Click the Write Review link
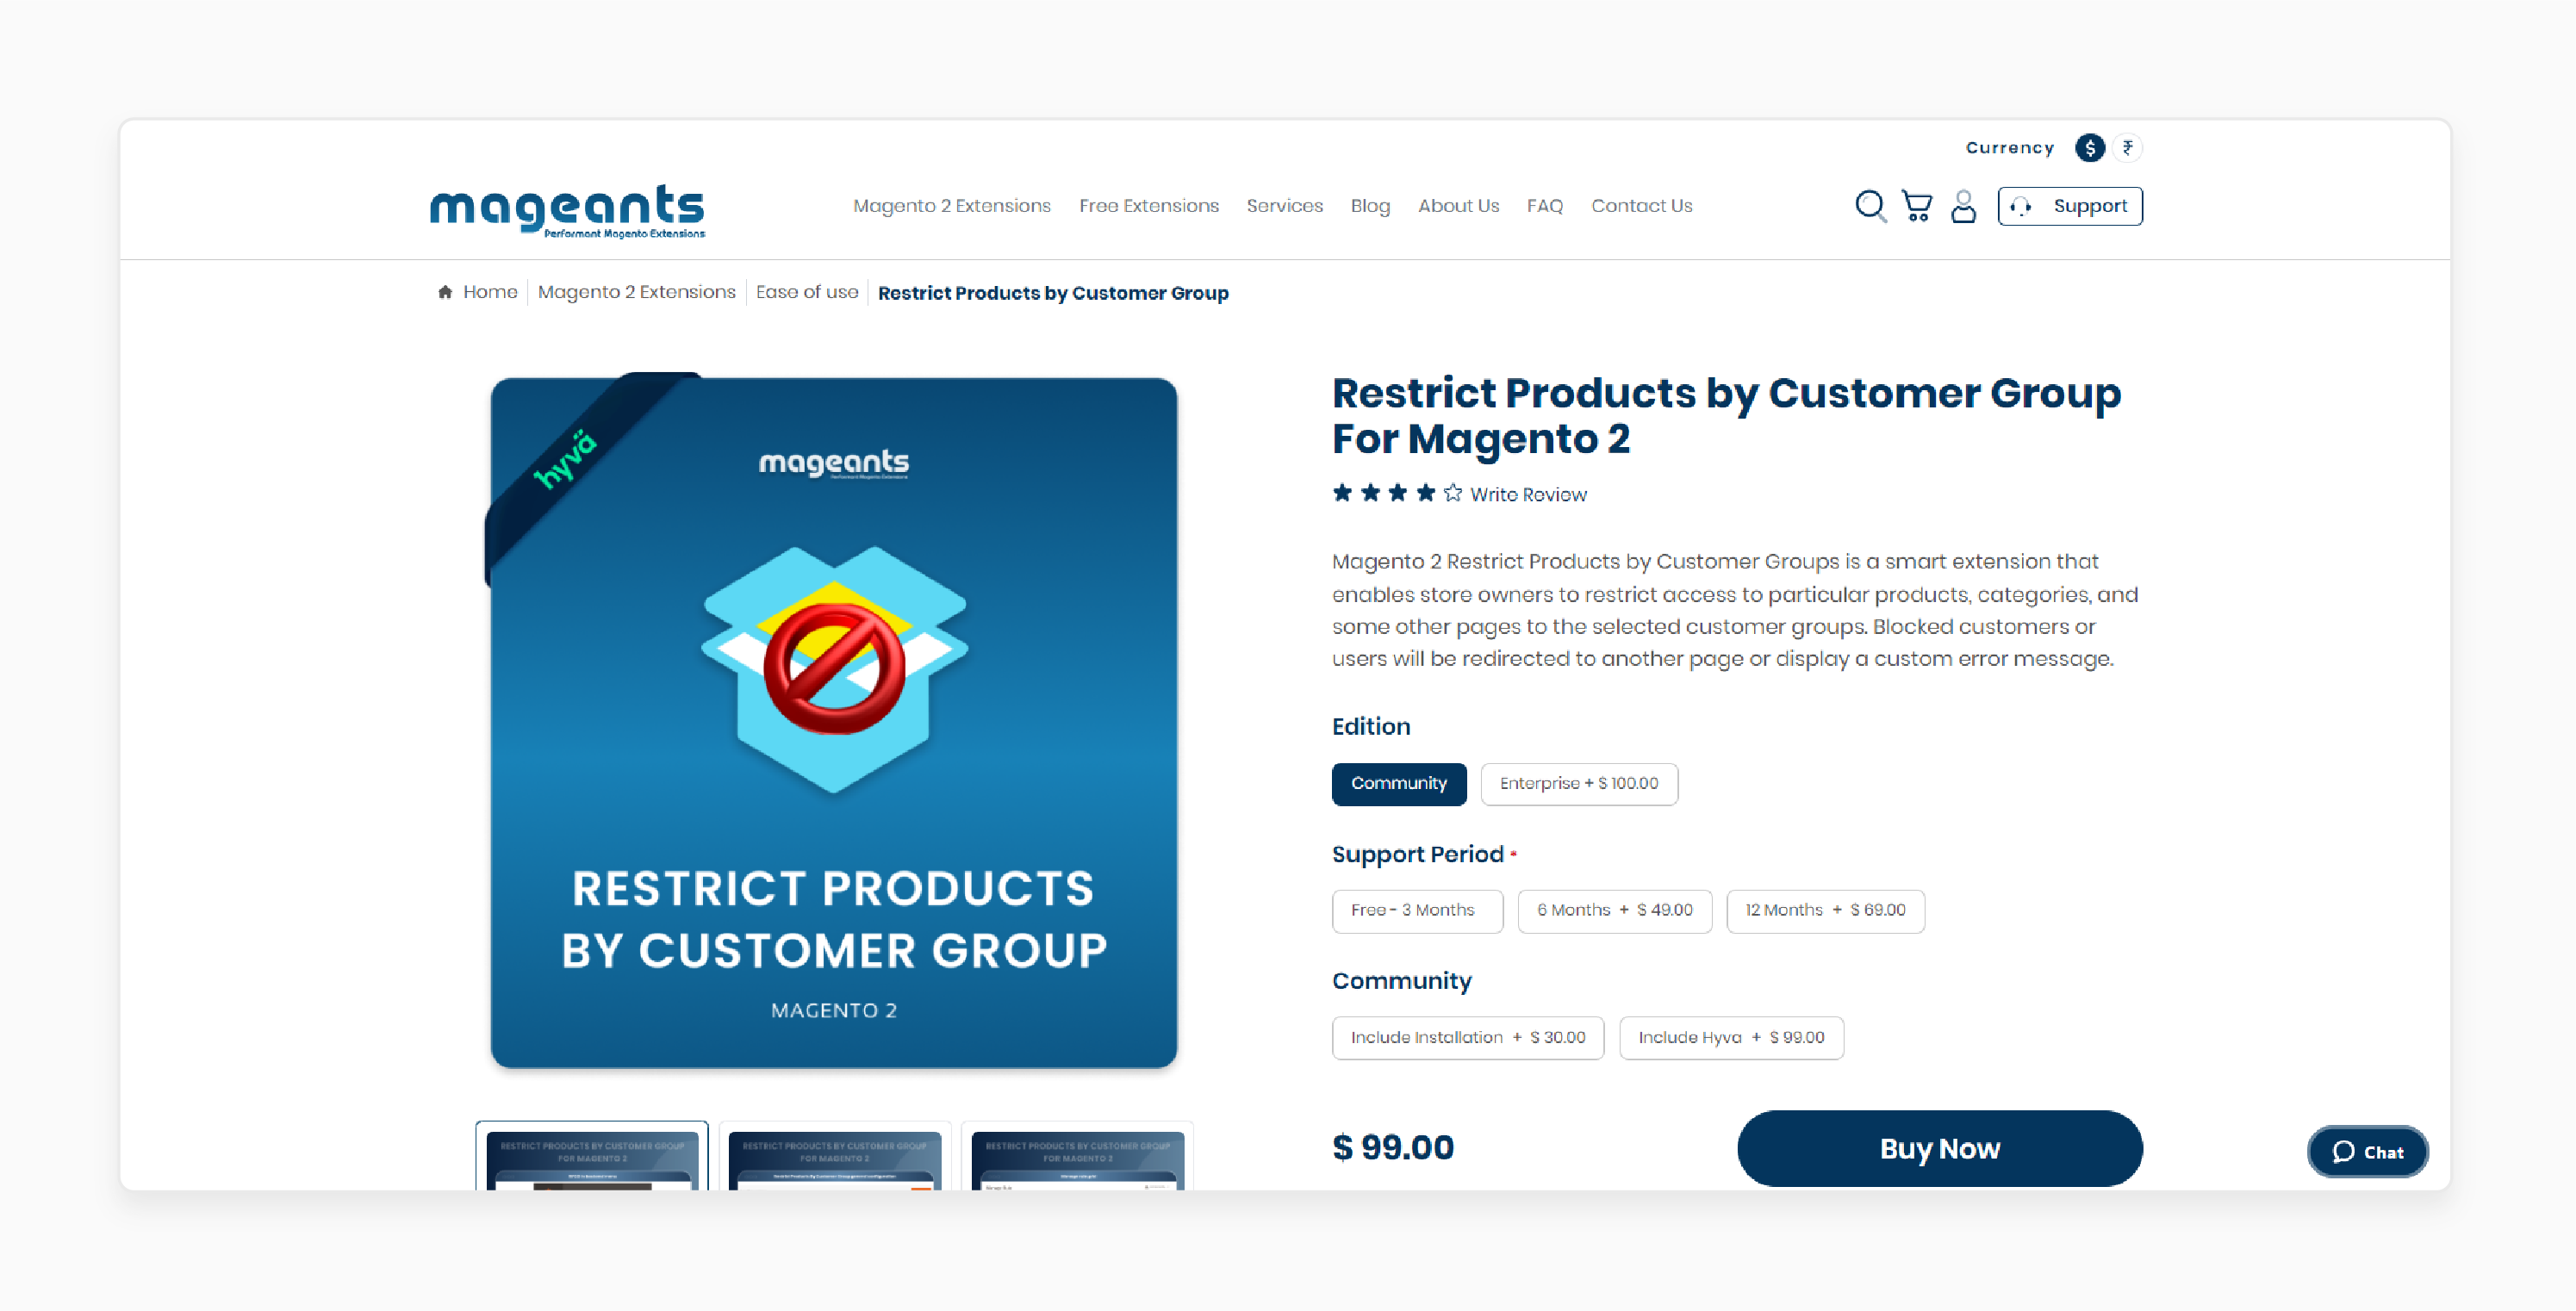Viewport: 2576px width, 1311px height. click(x=1527, y=494)
